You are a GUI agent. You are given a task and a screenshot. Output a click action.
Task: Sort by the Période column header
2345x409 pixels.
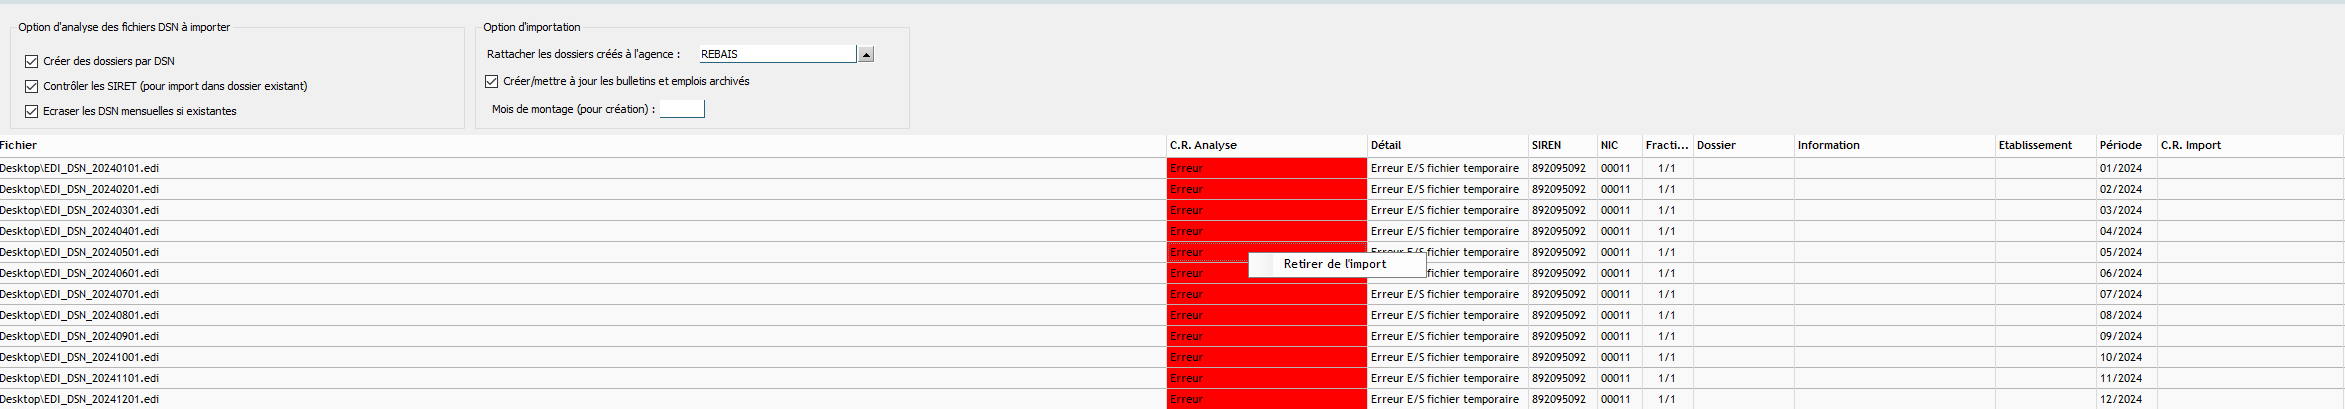tap(2127, 145)
